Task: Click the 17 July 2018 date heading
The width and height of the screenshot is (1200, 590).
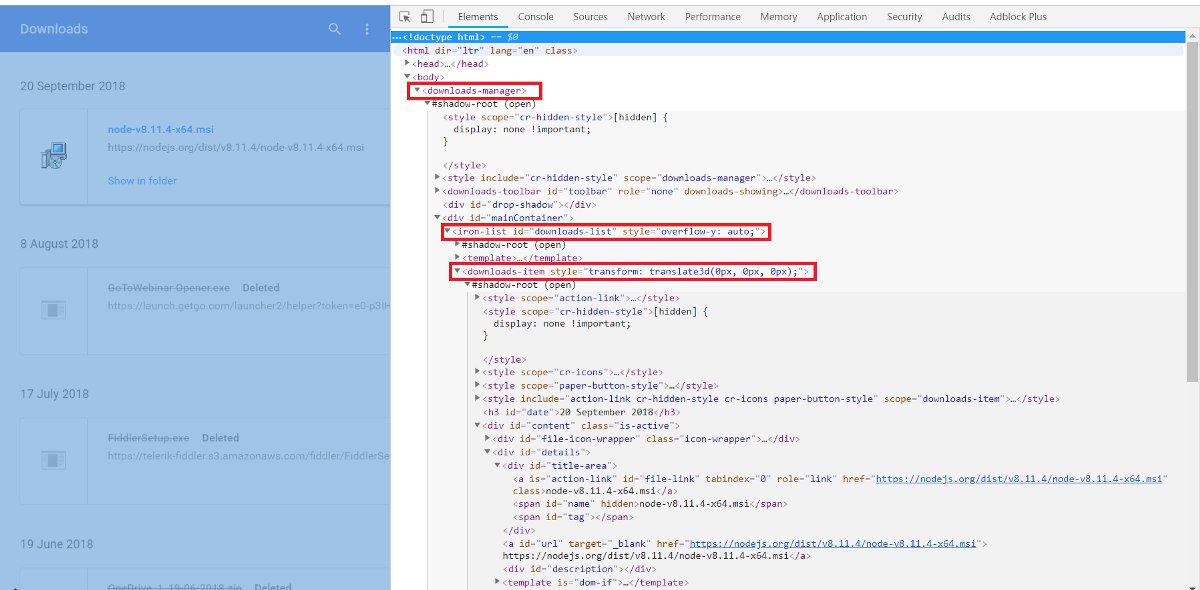Action: tap(54, 394)
